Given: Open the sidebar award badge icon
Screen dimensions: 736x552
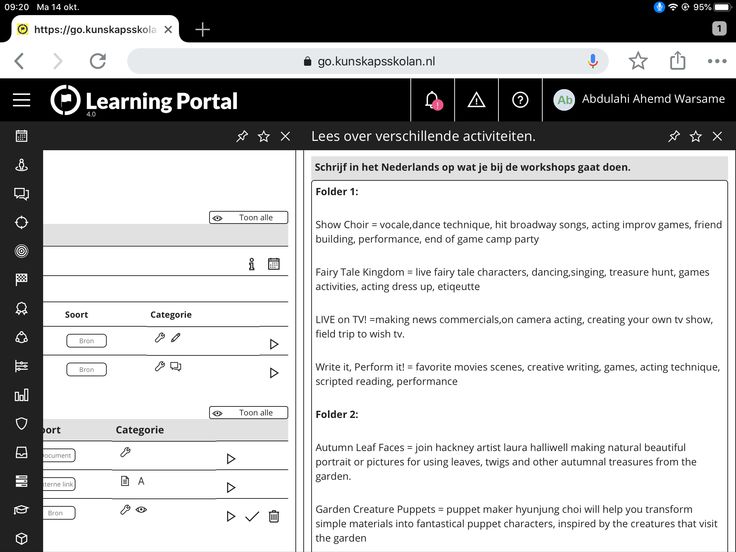Looking at the screenshot, I should (x=21, y=308).
